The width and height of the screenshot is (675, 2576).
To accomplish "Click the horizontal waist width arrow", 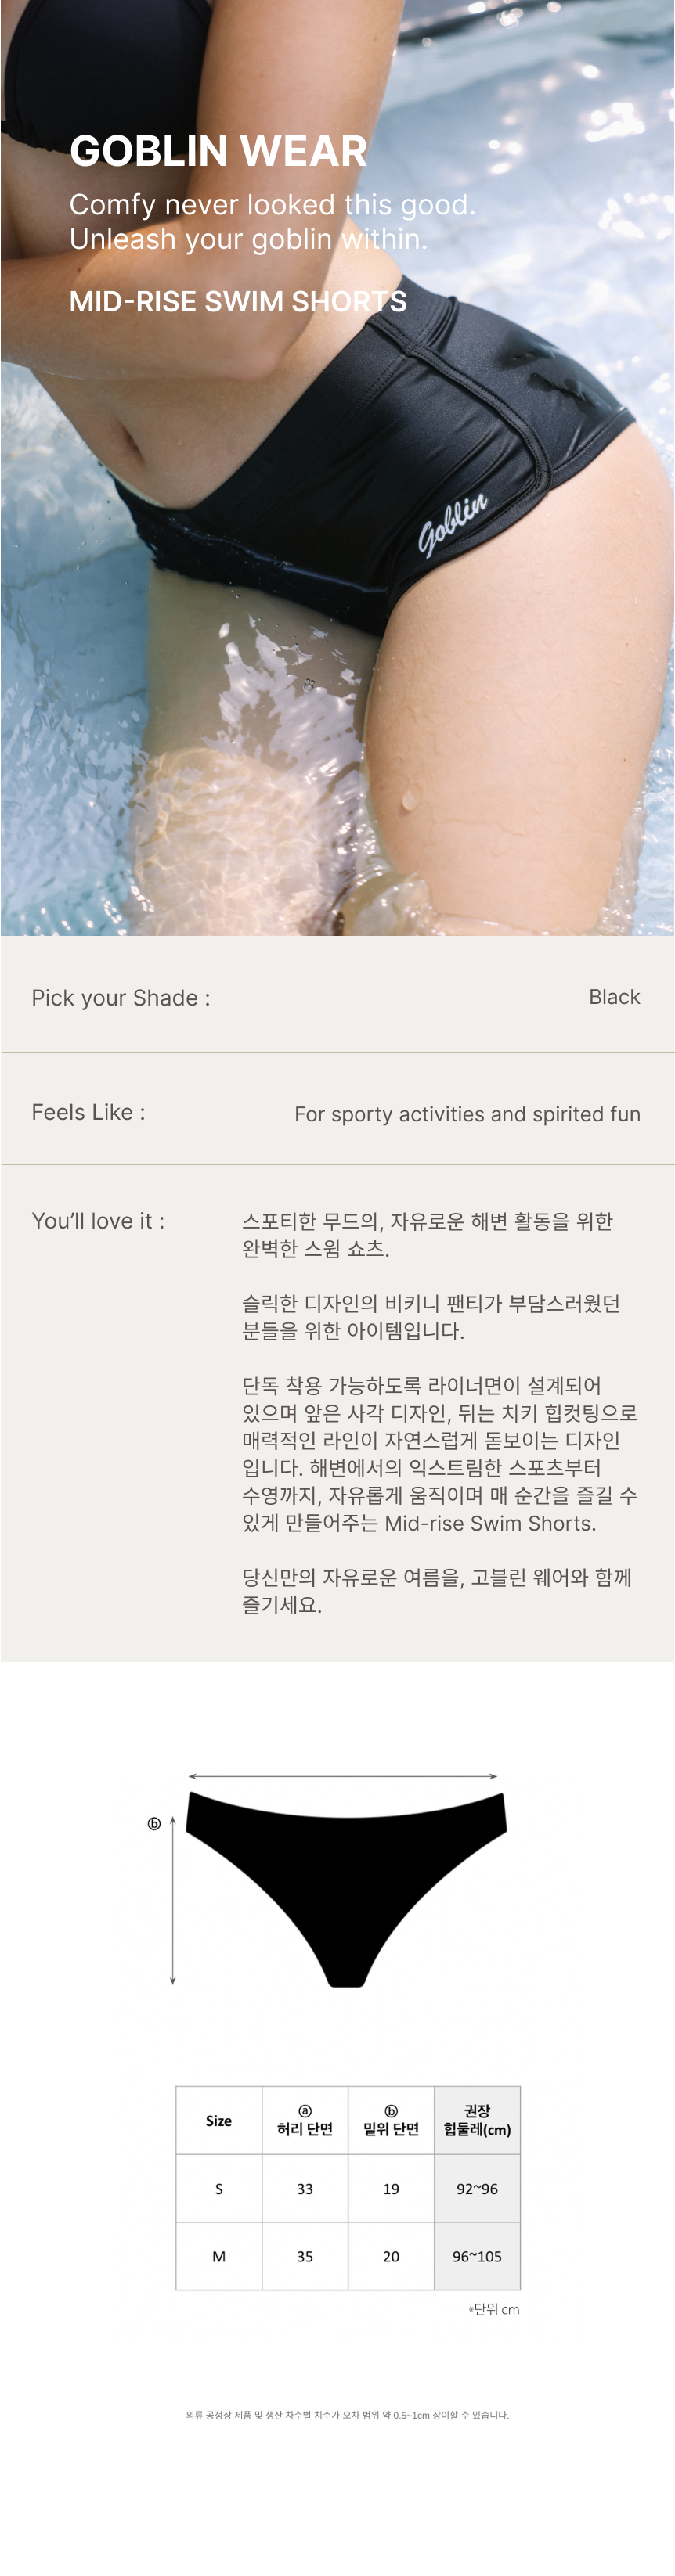I will pos(343,1776).
